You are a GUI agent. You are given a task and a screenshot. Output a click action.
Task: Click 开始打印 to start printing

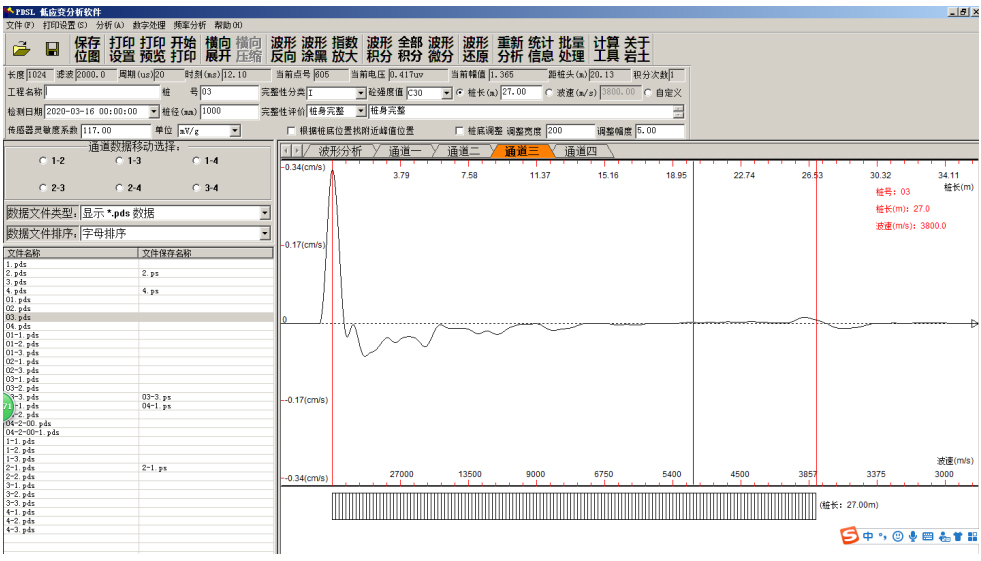coord(183,49)
